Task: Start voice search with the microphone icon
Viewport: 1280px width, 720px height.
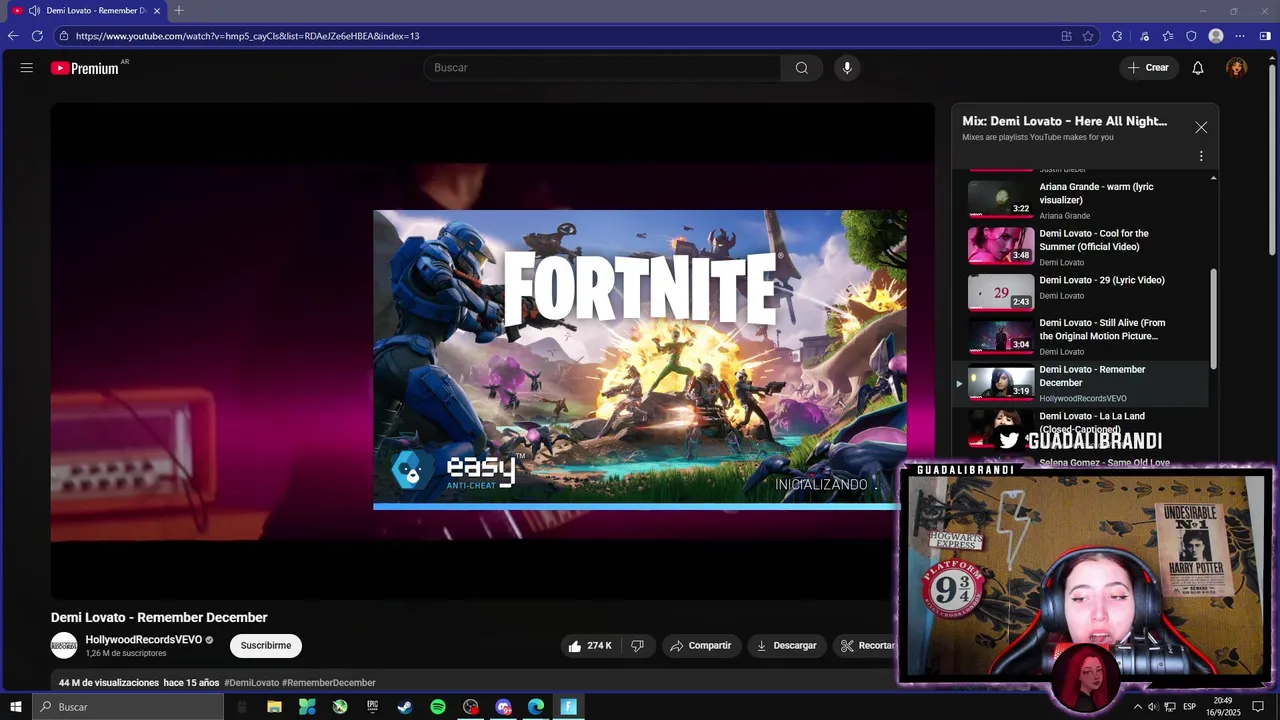Action: [x=847, y=68]
